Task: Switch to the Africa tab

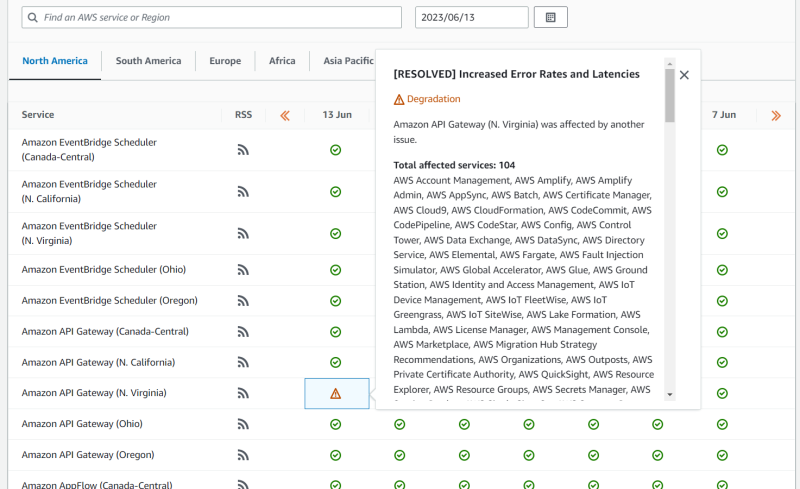Action: tap(282, 61)
